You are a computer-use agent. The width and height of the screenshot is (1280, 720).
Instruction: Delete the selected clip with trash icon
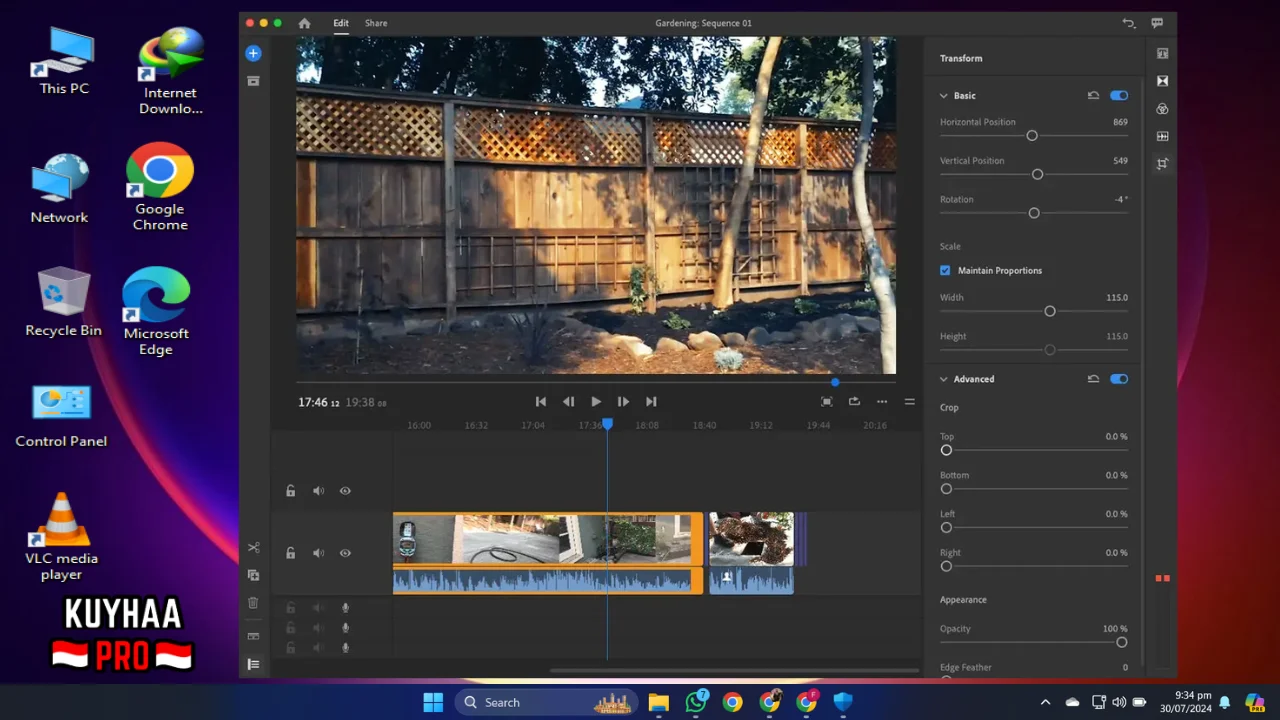[x=253, y=603]
